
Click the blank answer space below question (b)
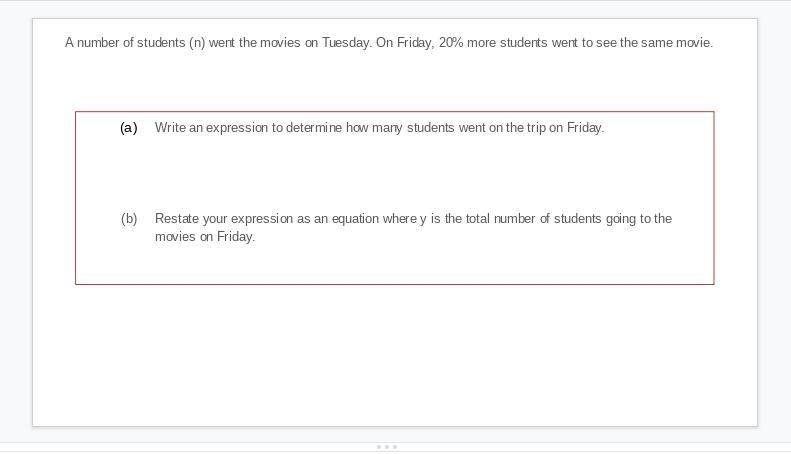point(393,265)
